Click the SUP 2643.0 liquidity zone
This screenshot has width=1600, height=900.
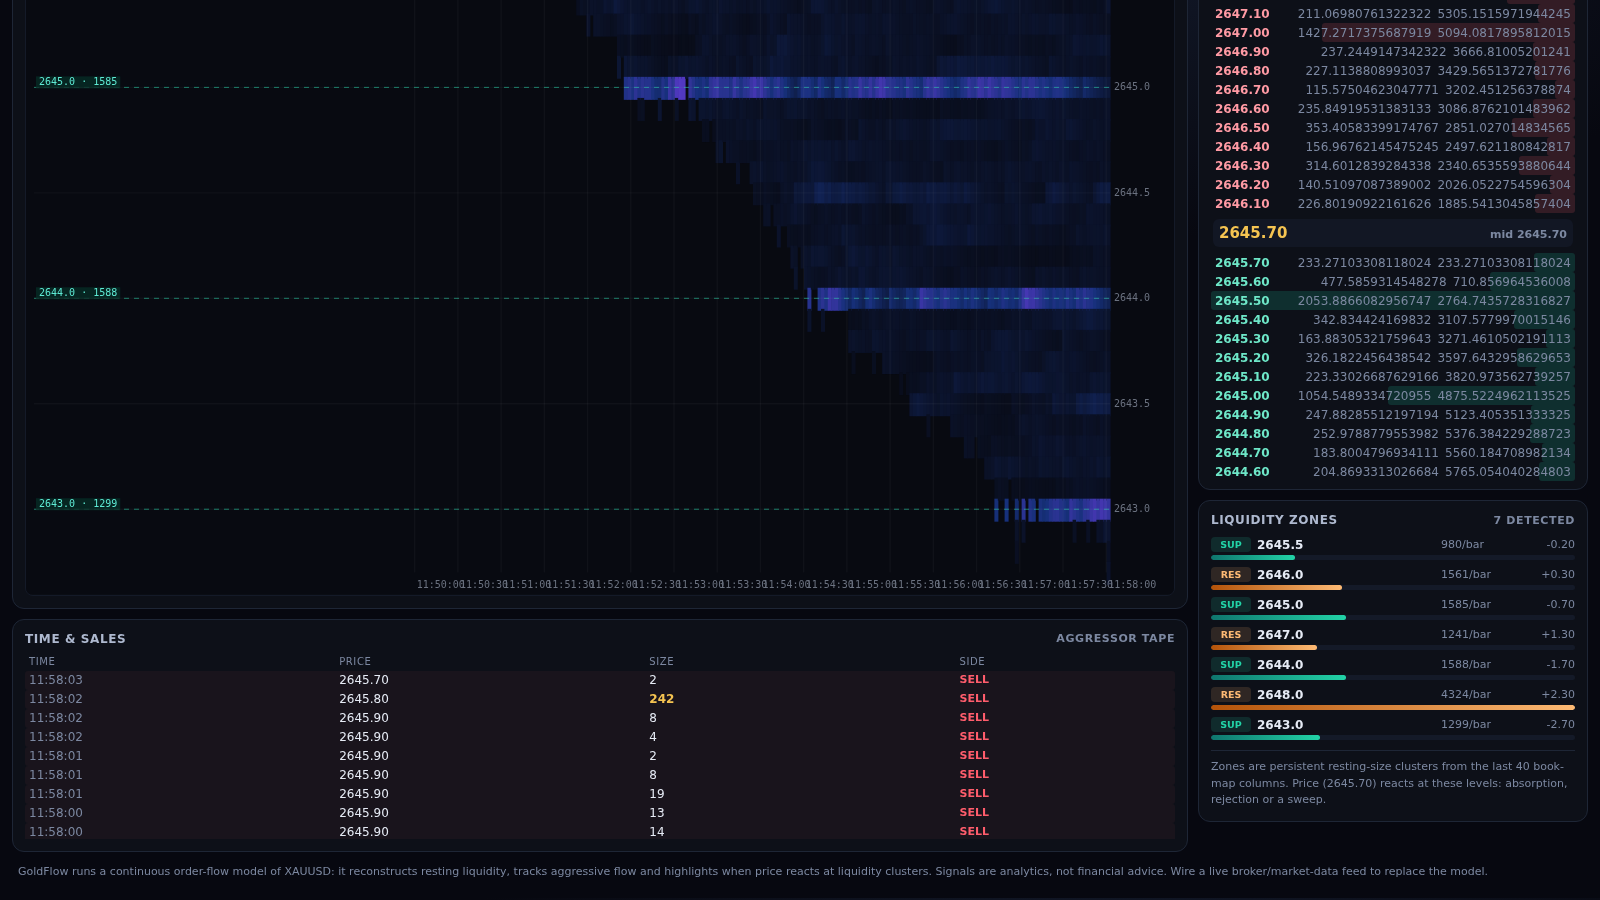(1393, 729)
